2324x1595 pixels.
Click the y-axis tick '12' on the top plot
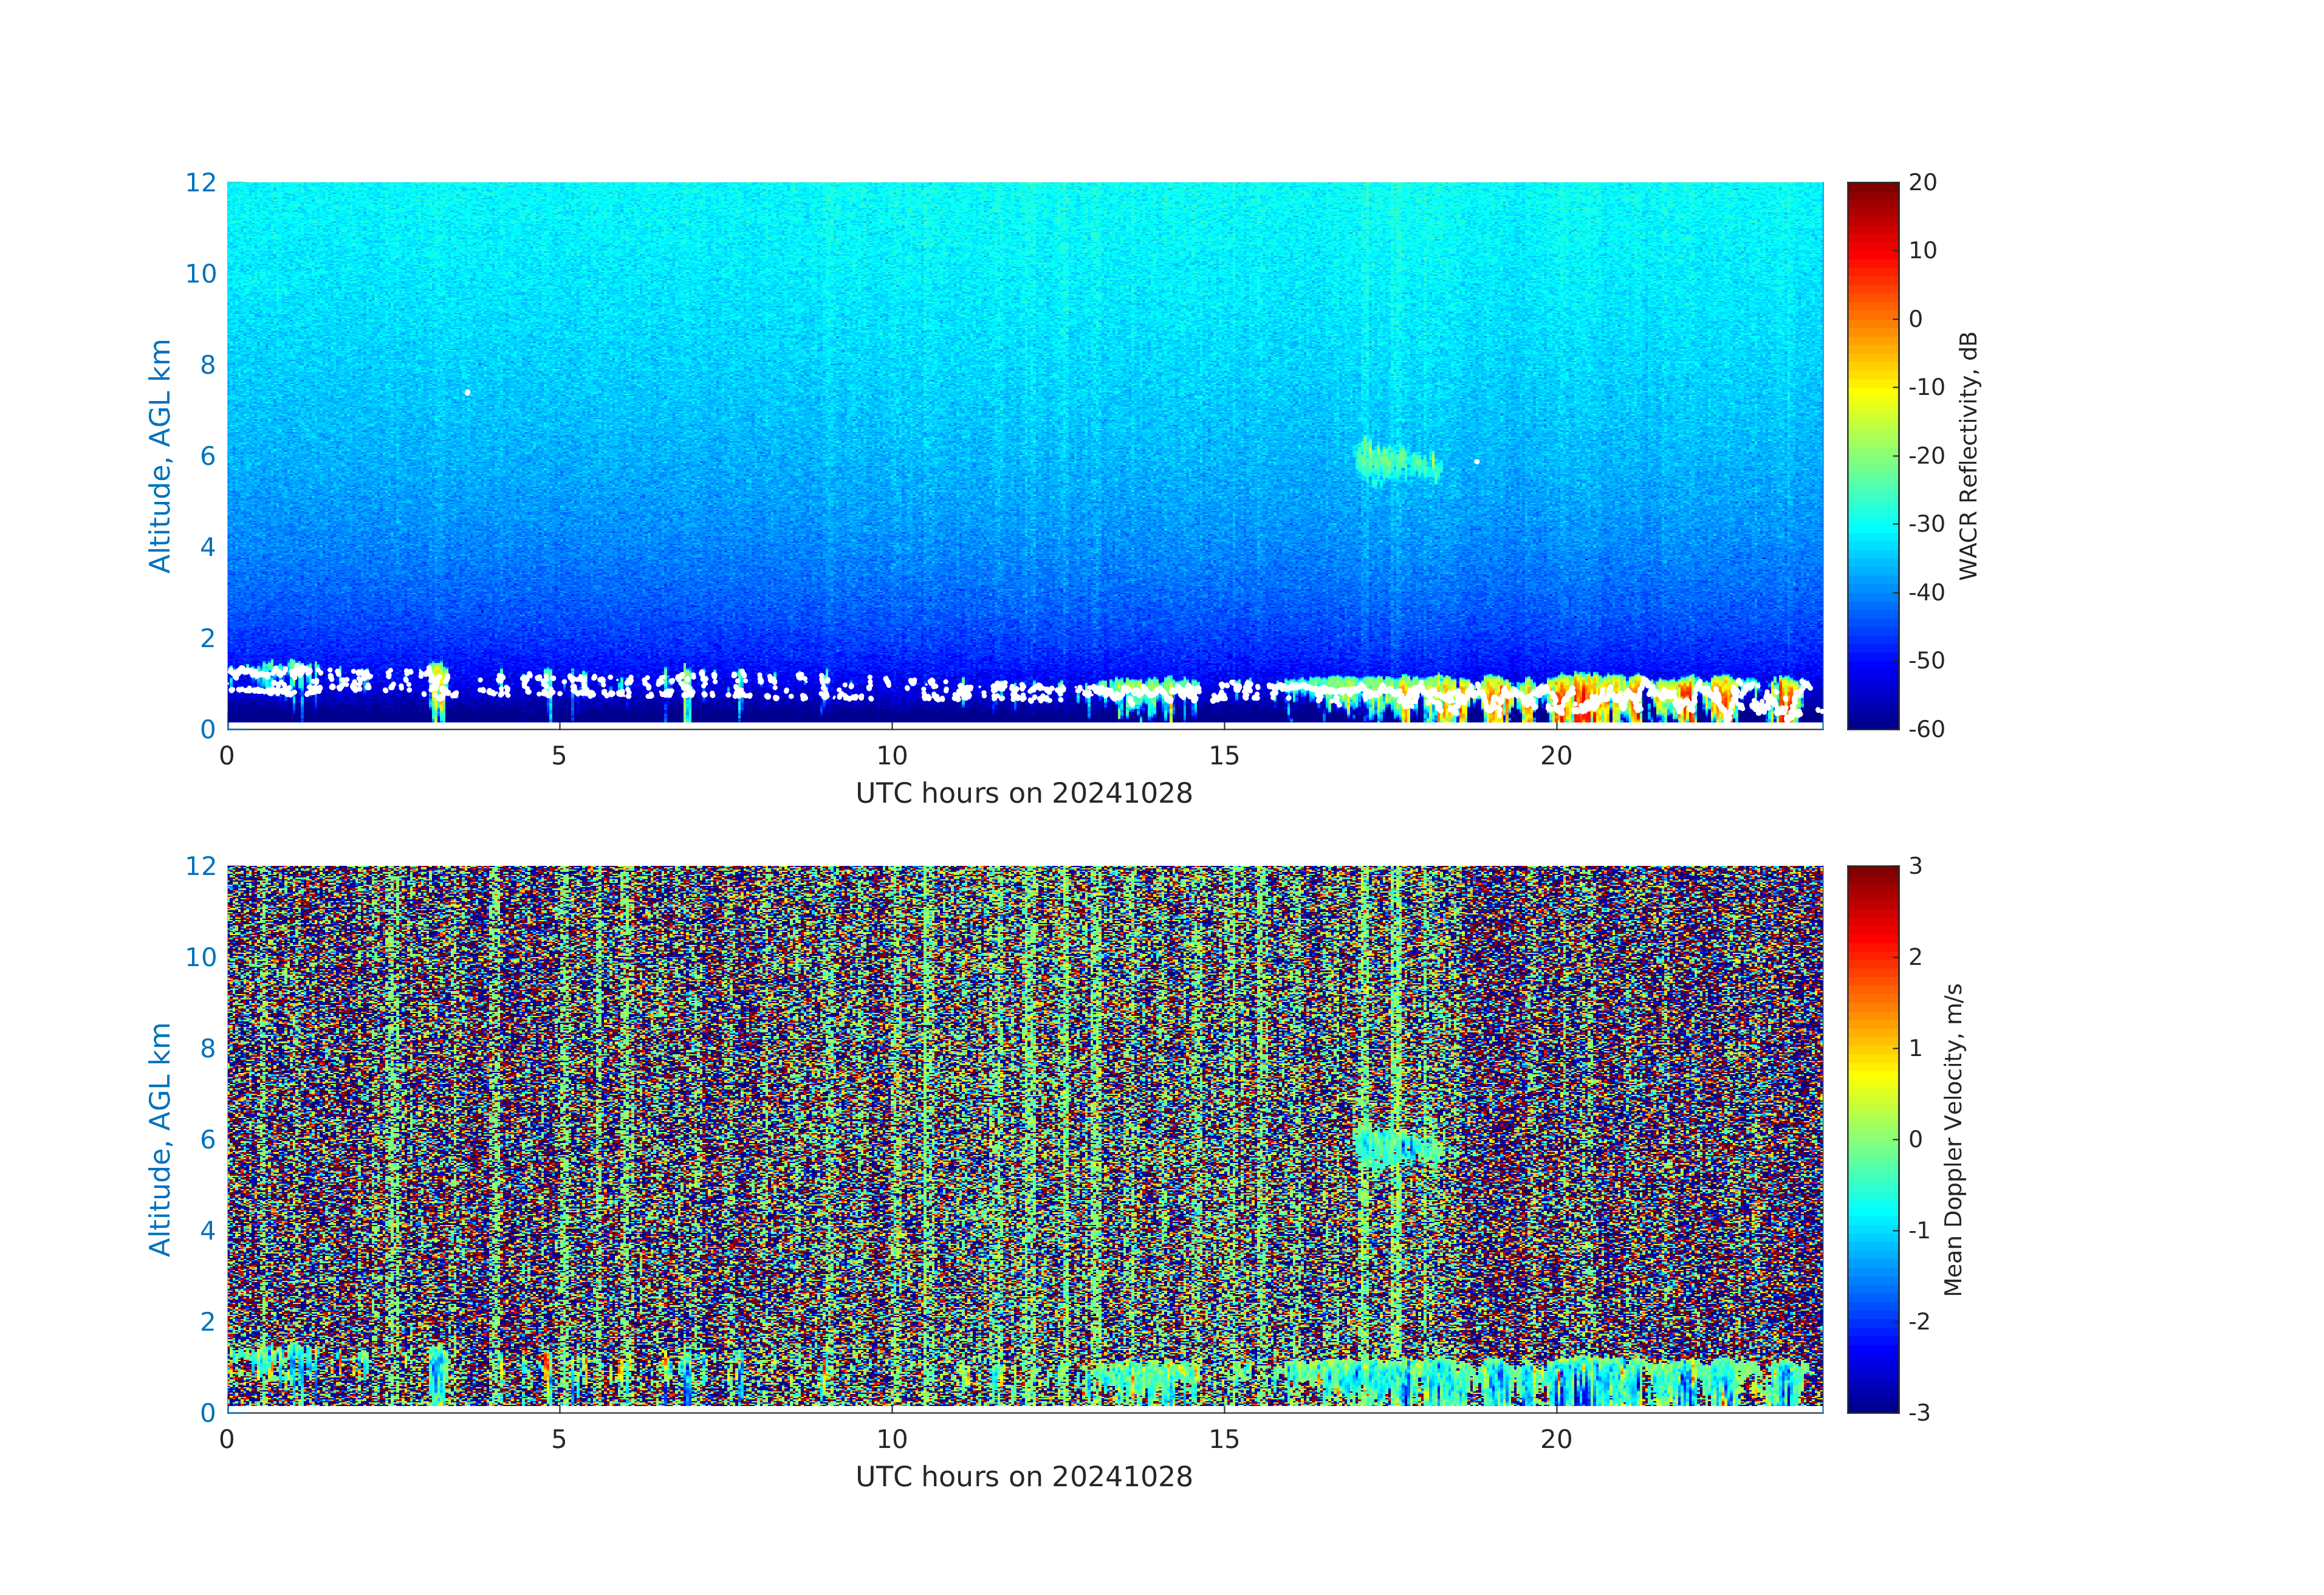(200, 183)
